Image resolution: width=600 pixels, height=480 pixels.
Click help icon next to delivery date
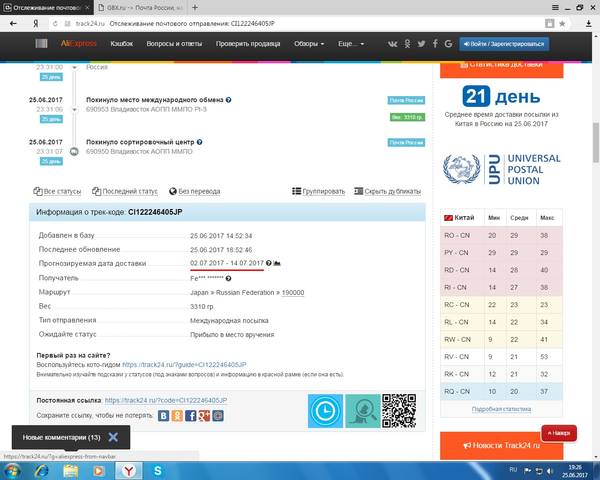[269, 263]
